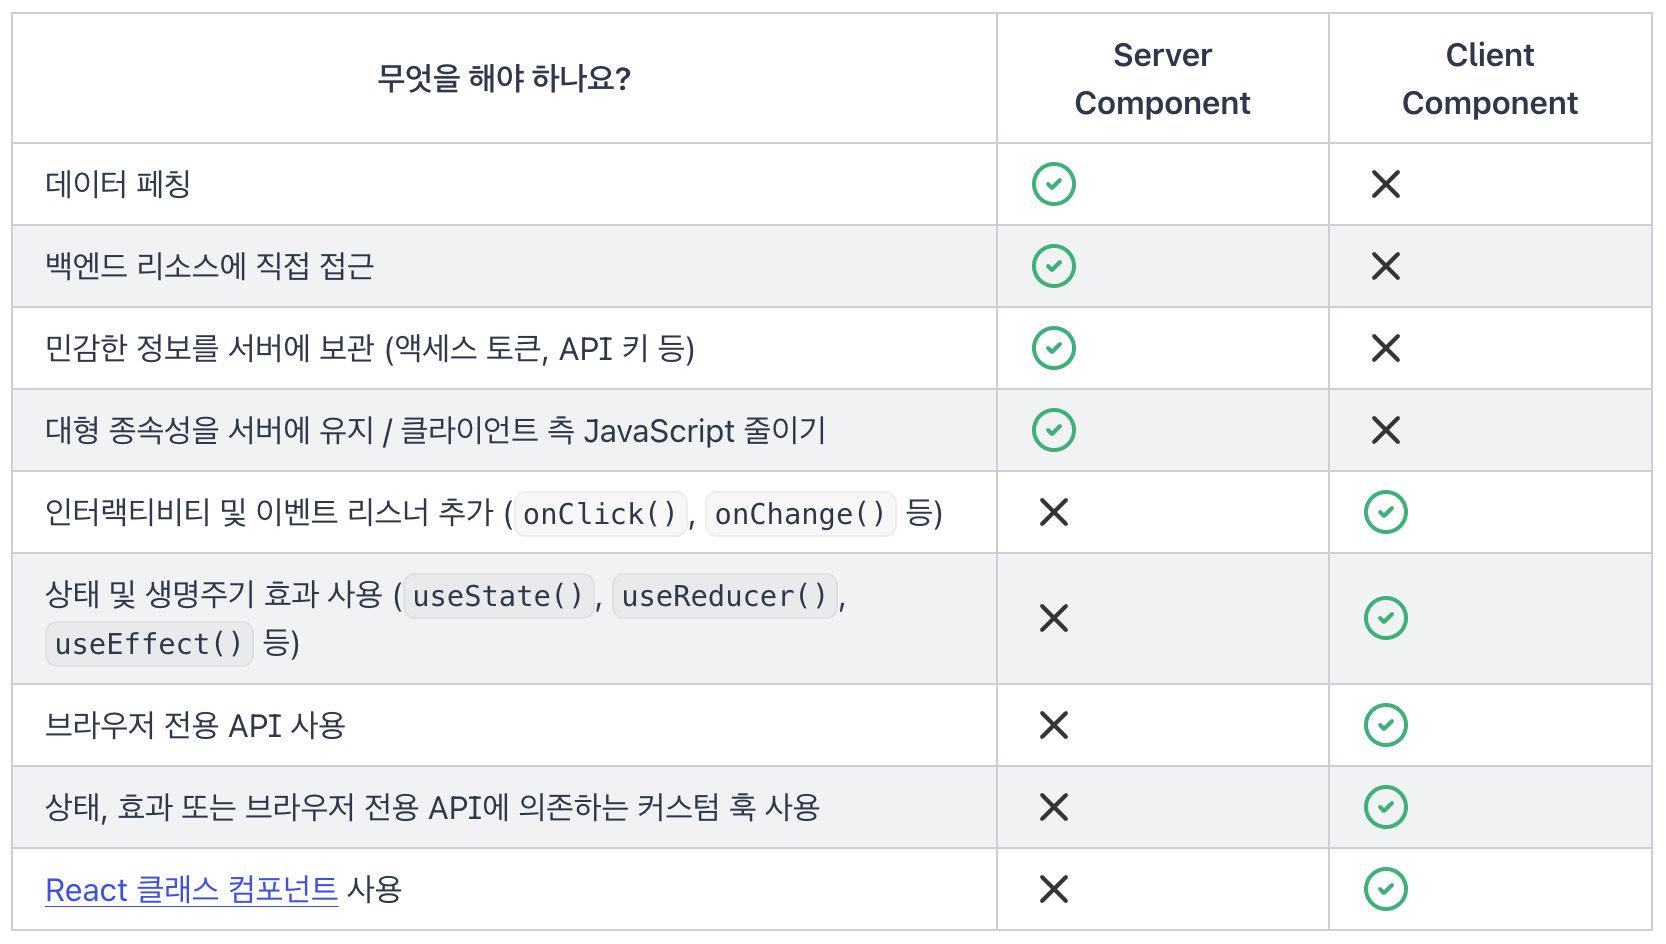
Task: Click the useReducer() inline code label
Action: pos(724,596)
